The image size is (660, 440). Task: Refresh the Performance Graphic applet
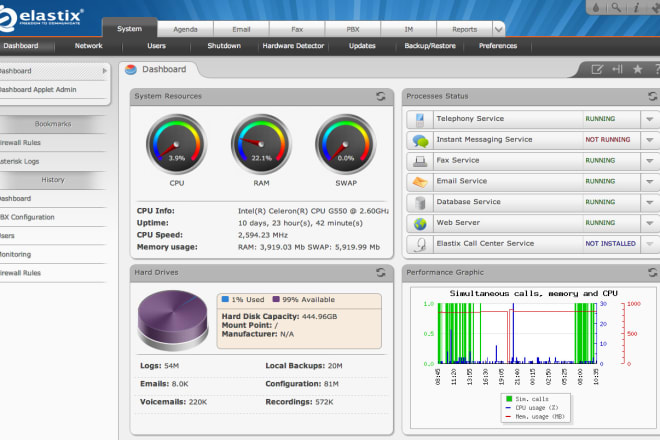point(652,272)
